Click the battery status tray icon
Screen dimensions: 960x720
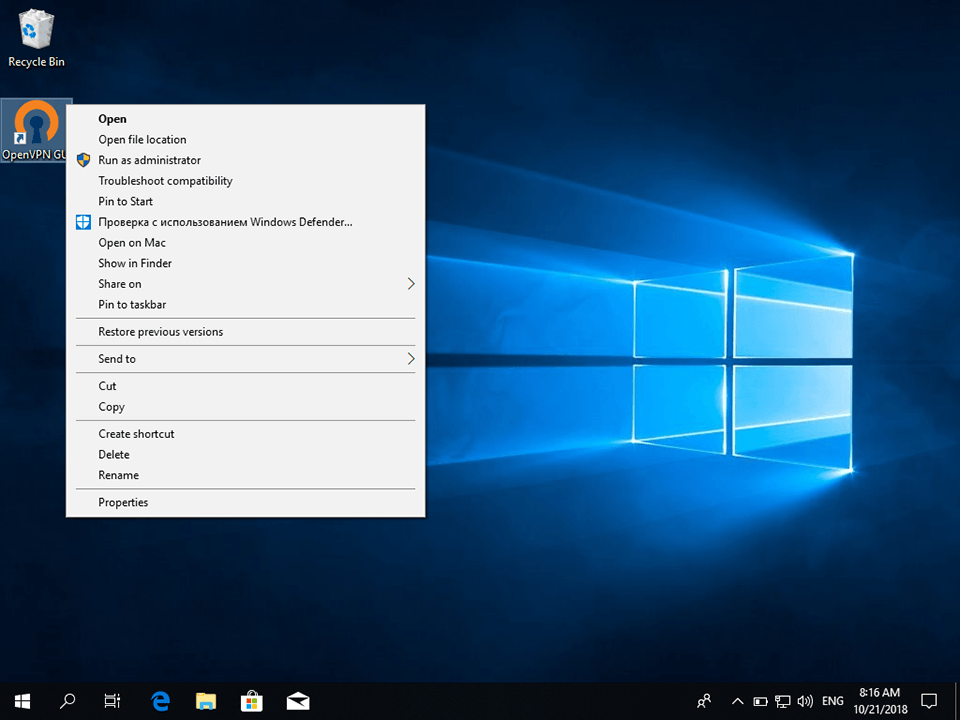[x=760, y=701]
